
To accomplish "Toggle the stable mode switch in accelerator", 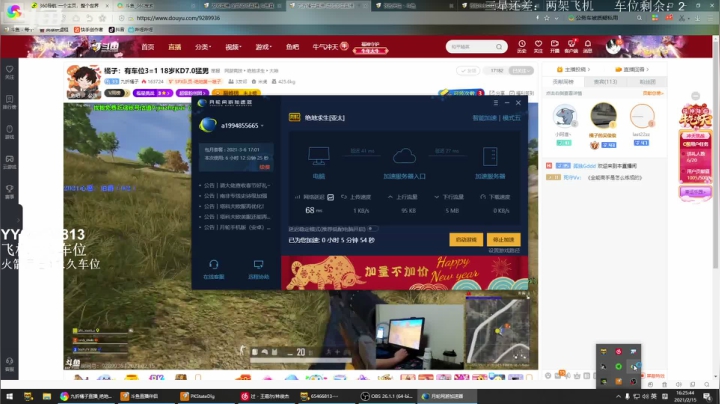I will pyautogui.click(x=373, y=229).
